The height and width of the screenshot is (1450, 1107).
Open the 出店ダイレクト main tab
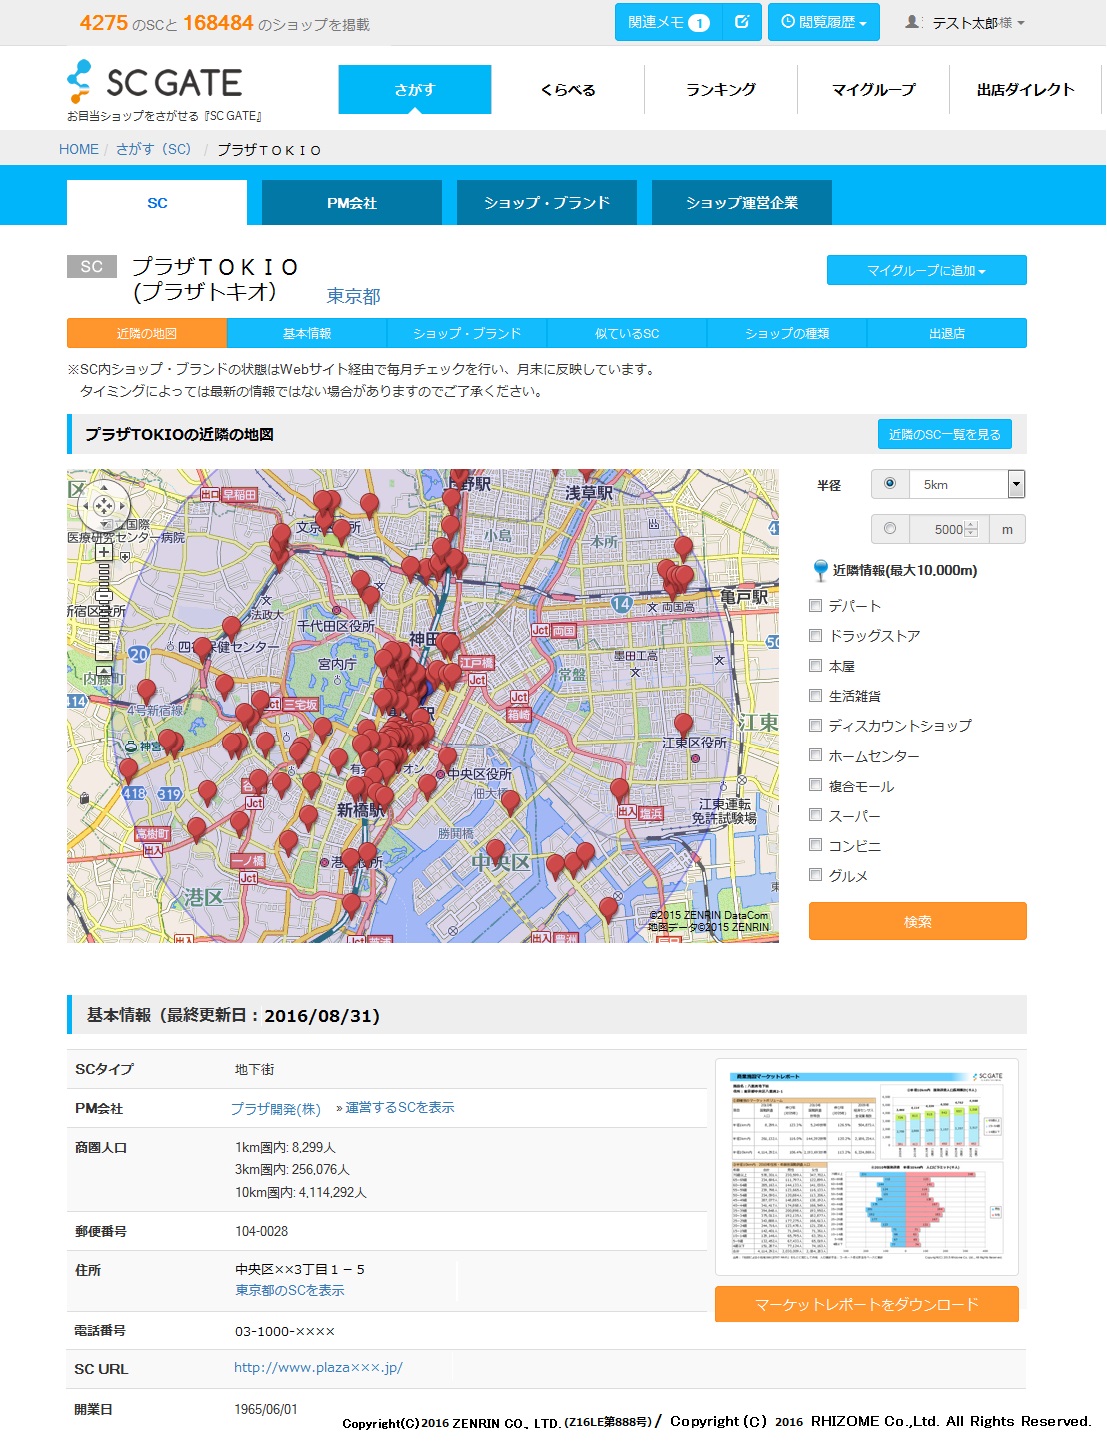(x=1026, y=89)
